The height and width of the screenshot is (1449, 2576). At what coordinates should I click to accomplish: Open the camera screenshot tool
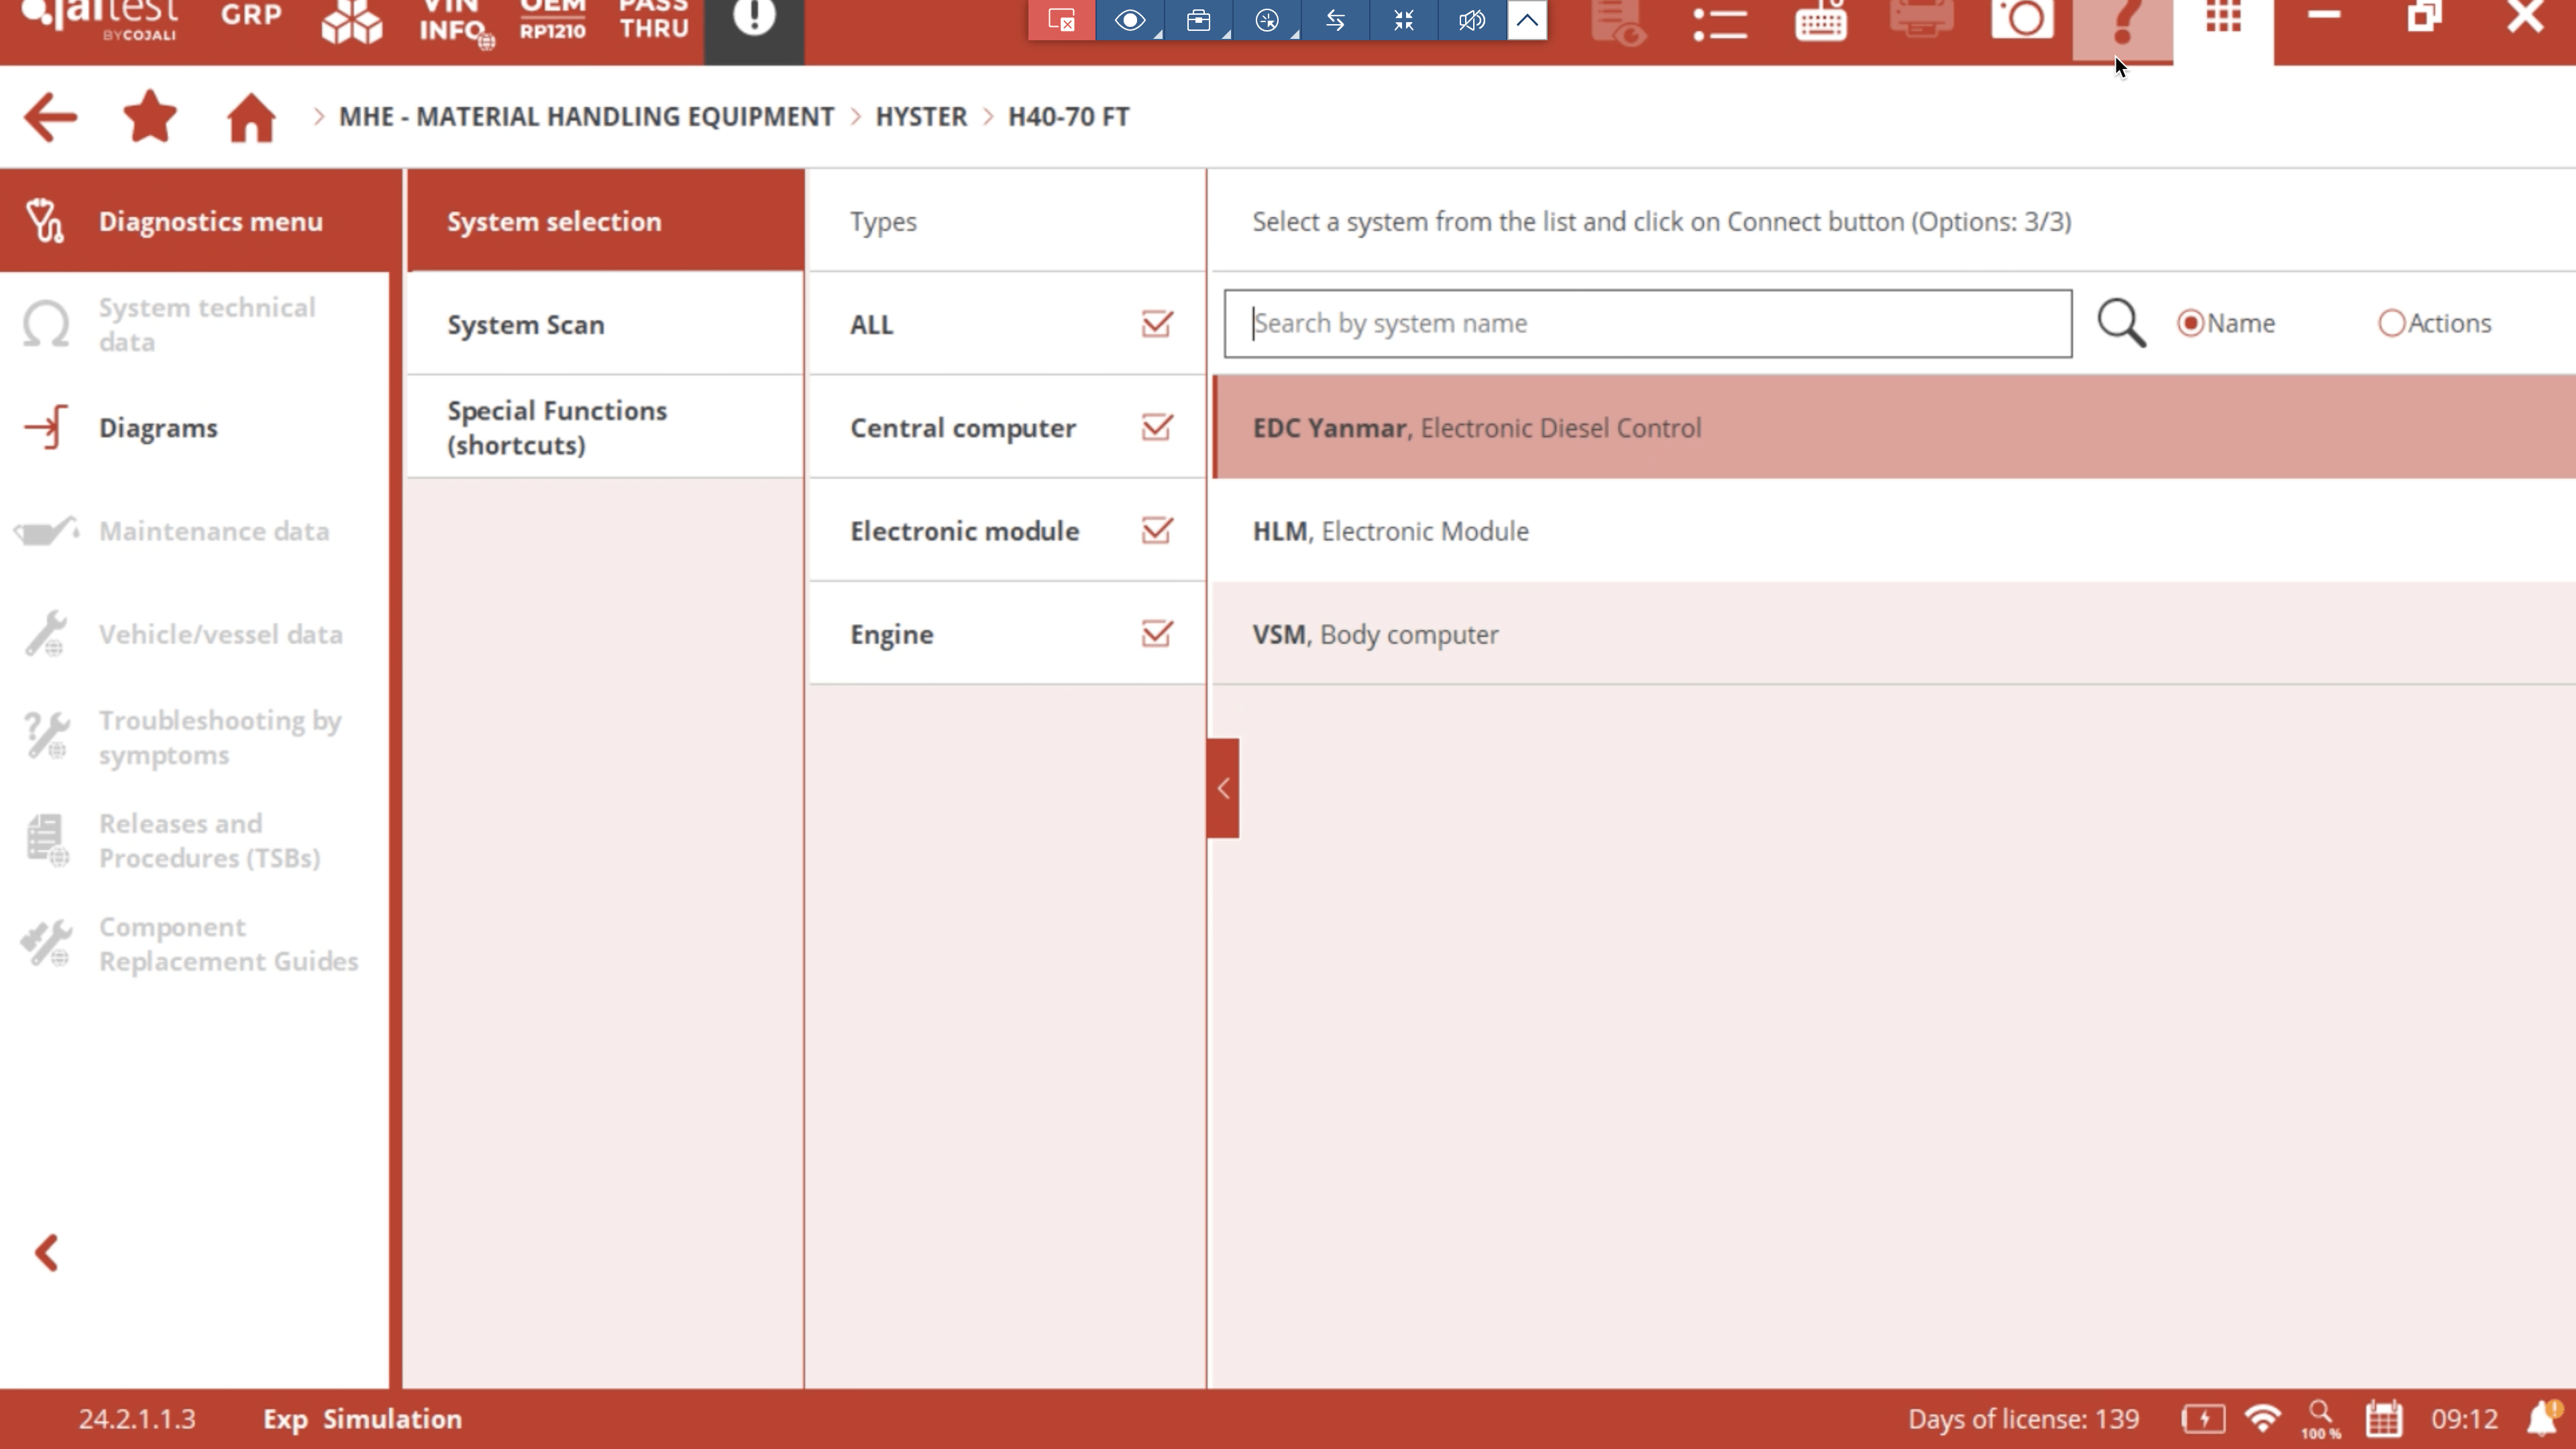(2022, 20)
